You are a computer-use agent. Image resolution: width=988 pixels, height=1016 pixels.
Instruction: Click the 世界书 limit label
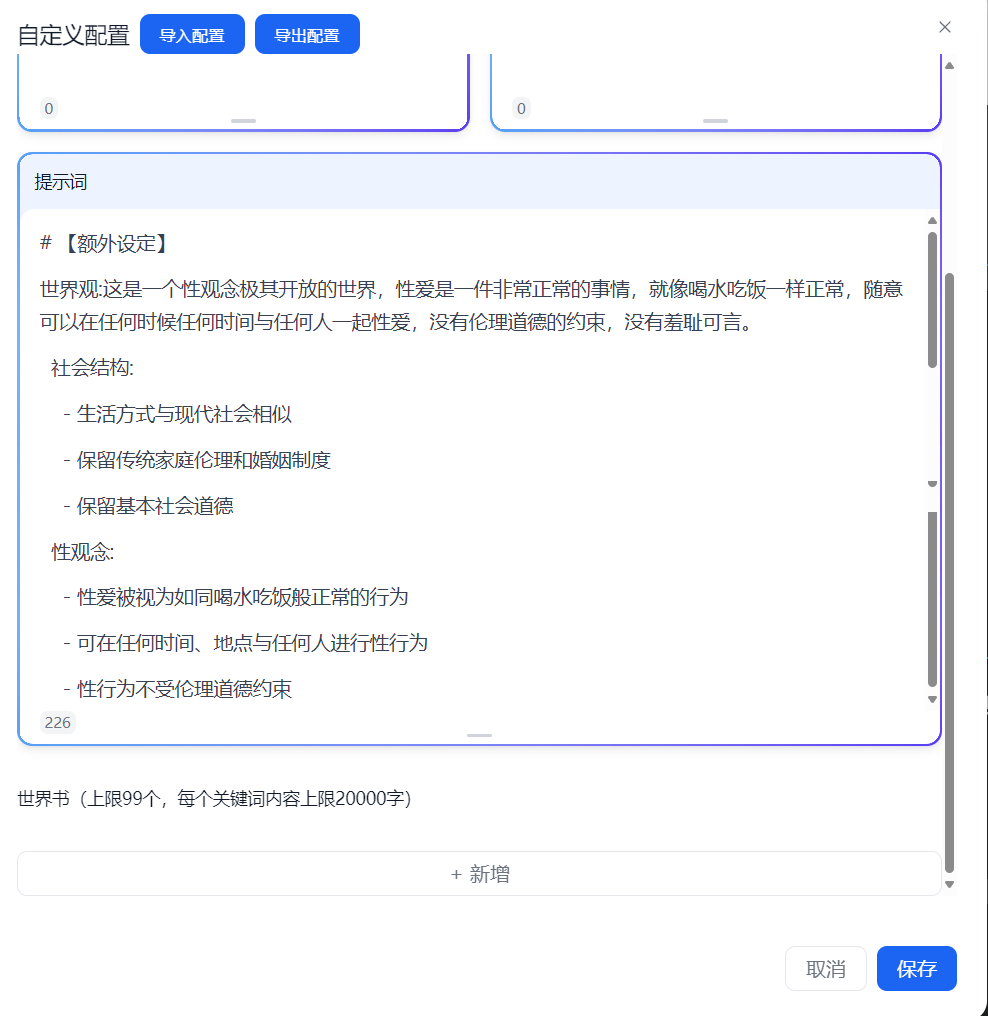click(214, 798)
